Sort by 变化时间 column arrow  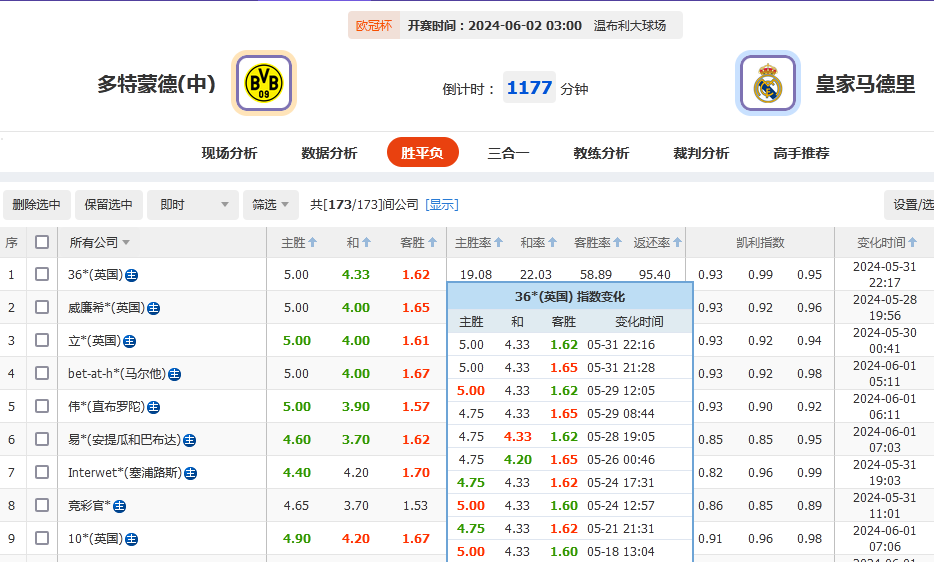click(912, 243)
